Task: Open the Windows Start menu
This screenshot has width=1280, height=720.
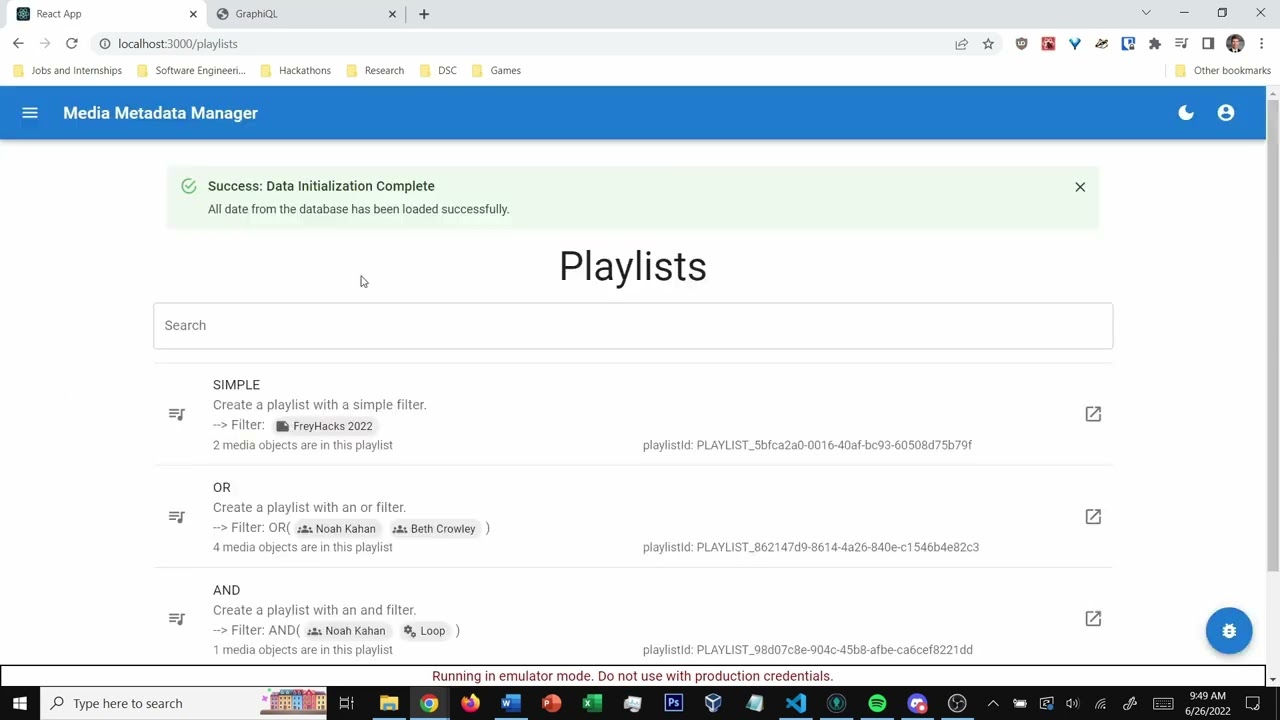Action: (20, 703)
